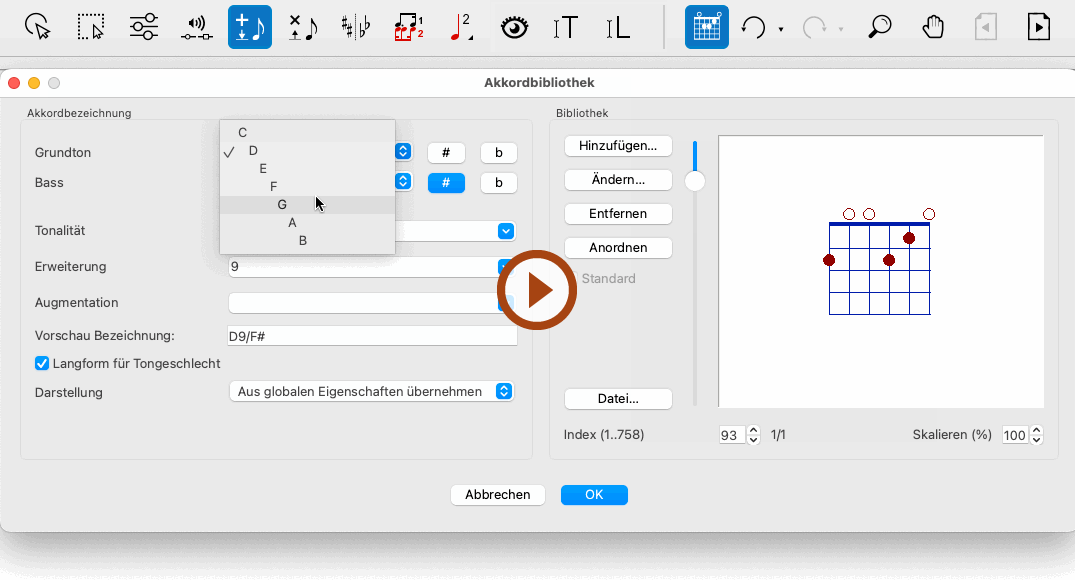Uncheck Langform für Tongeschlecht checkbox
The width and height of the screenshot is (1075, 580).
click(x=42, y=363)
